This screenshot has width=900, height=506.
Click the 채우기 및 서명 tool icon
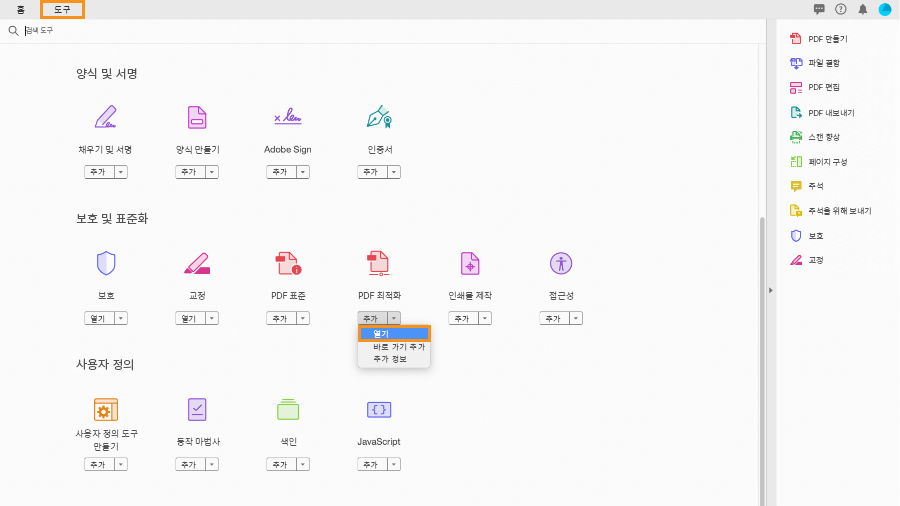pos(105,117)
